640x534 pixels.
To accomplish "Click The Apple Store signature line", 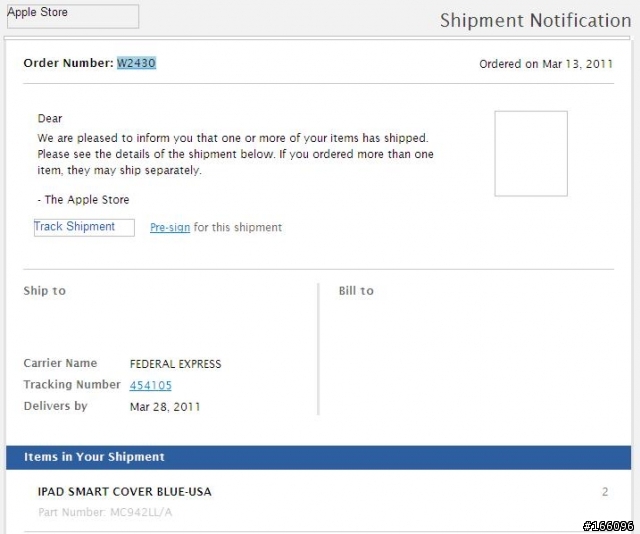I will (83, 200).
